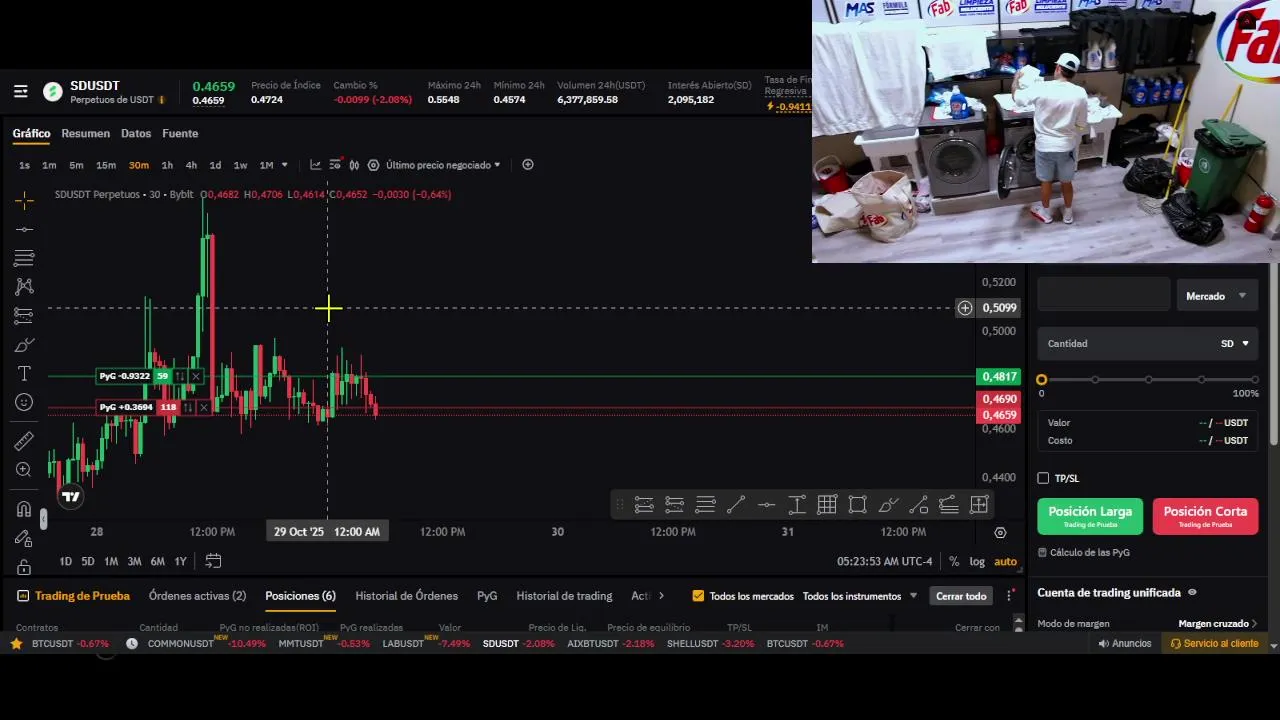
Task: Switch to the Resumen tab
Action: pos(85,133)
